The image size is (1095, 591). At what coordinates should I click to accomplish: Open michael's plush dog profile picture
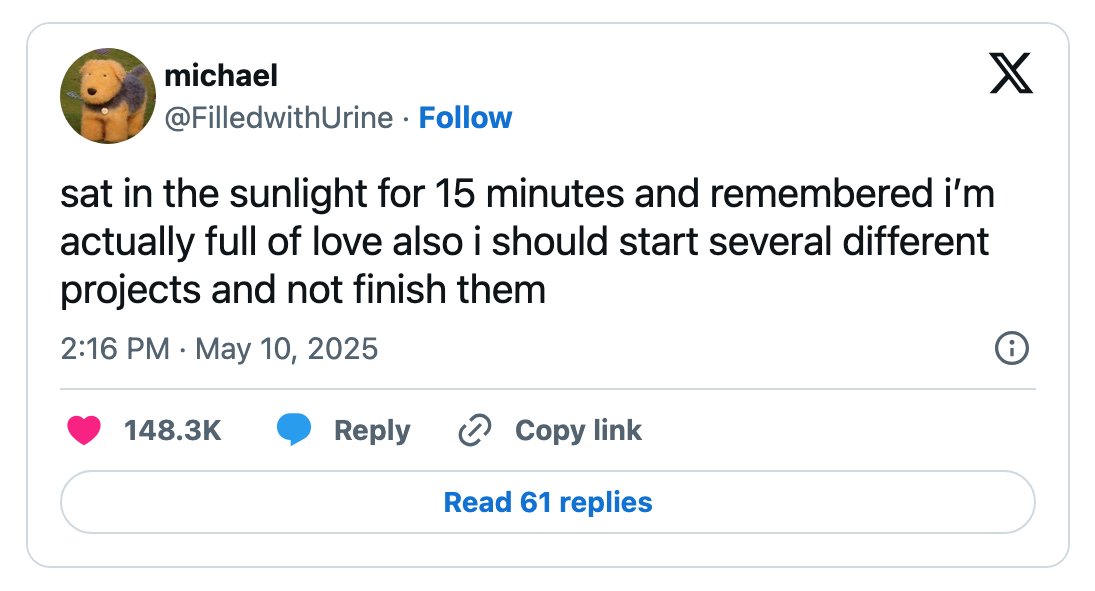[108, 96]
